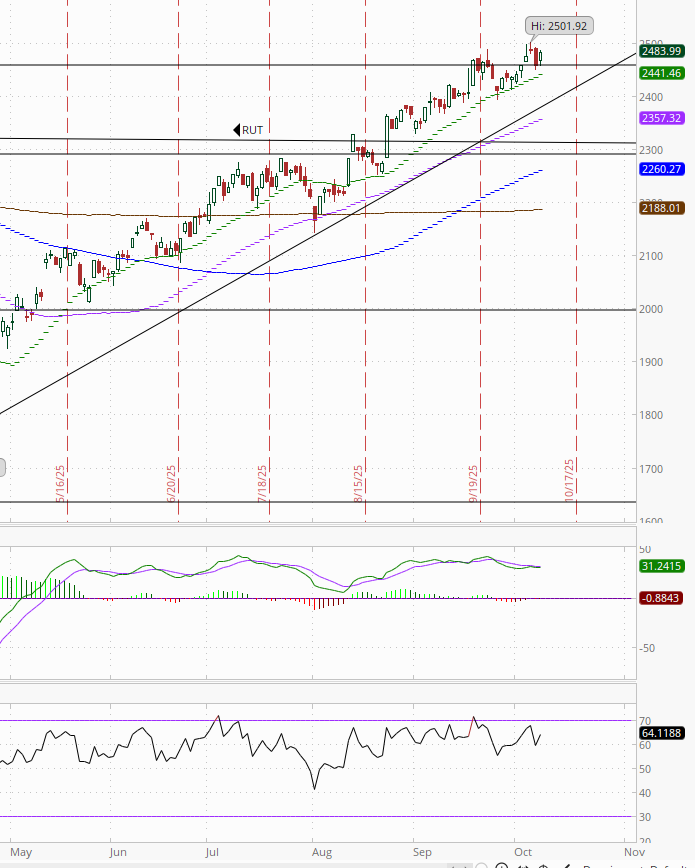Click the 5/16/25 expiration date label
This screenshot has width=695, height=868.
60,483
